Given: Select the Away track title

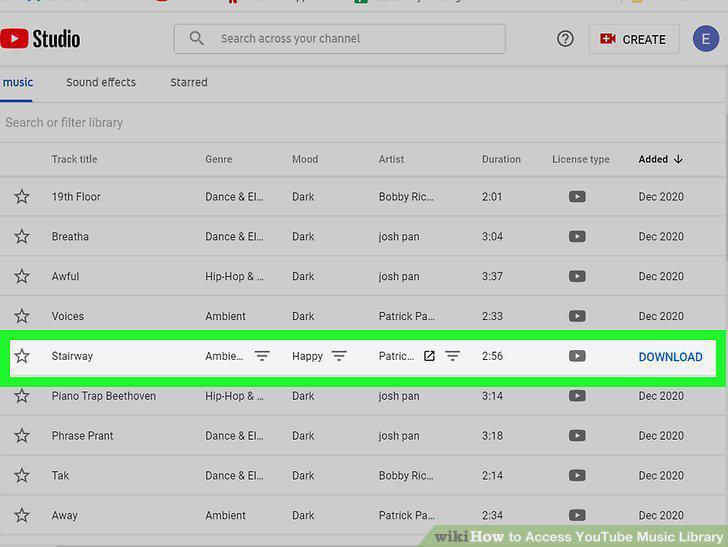Looking at the screenshot, I should pyautogui.click(x=65, y=515).
